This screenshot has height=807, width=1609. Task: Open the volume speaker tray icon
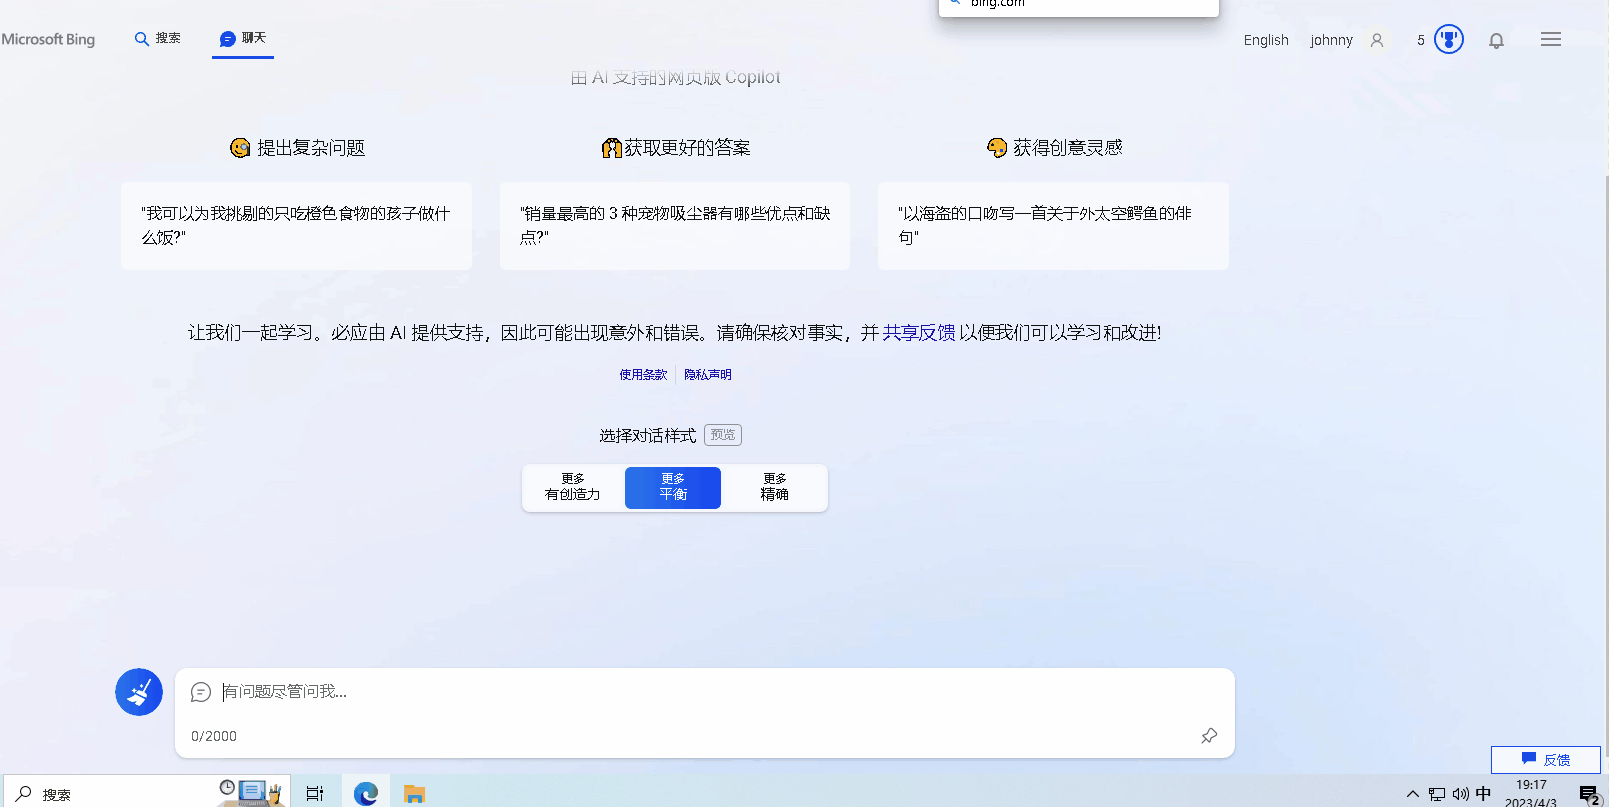1461,794
